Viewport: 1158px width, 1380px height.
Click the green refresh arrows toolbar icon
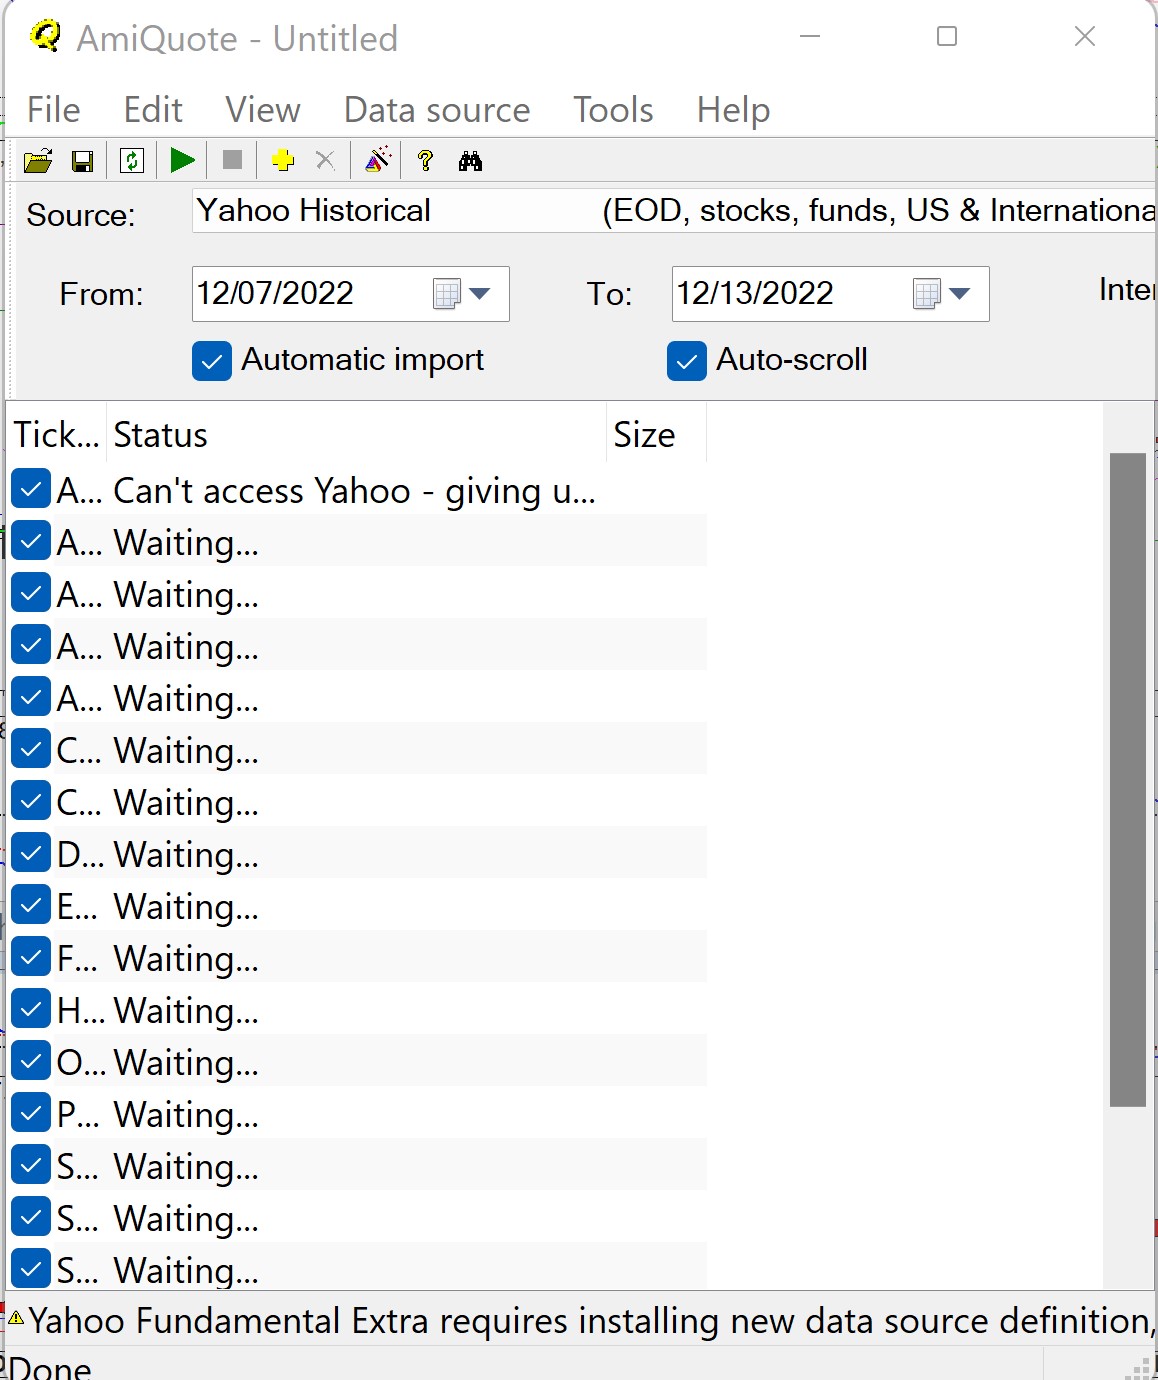132,161
